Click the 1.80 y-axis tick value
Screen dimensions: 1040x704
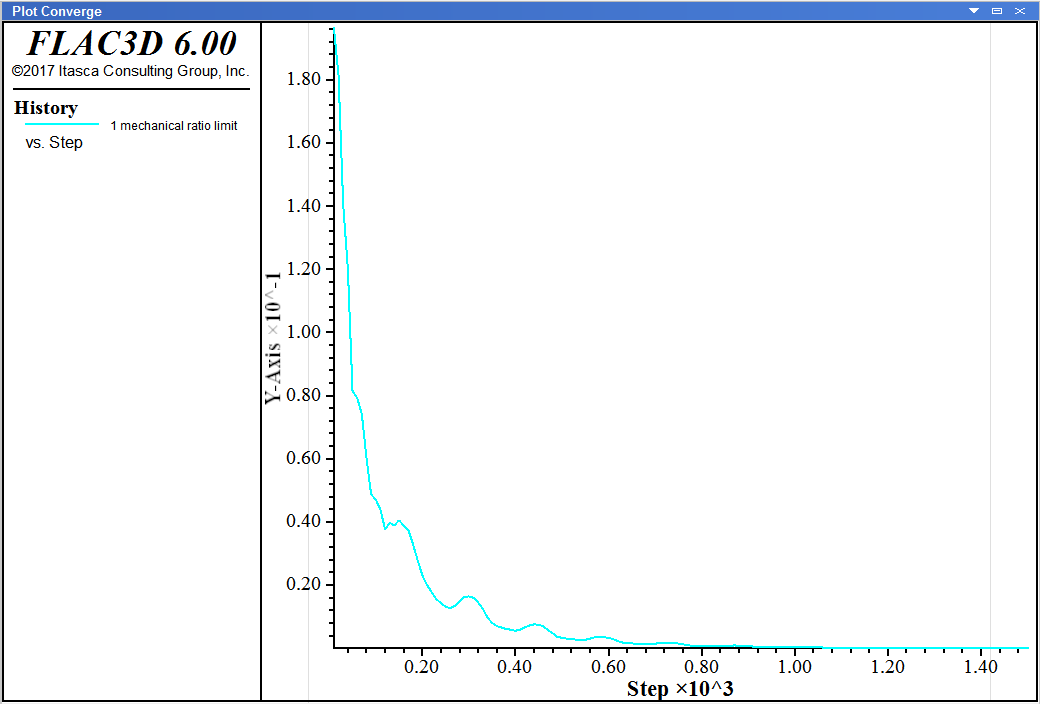point(303,80)
